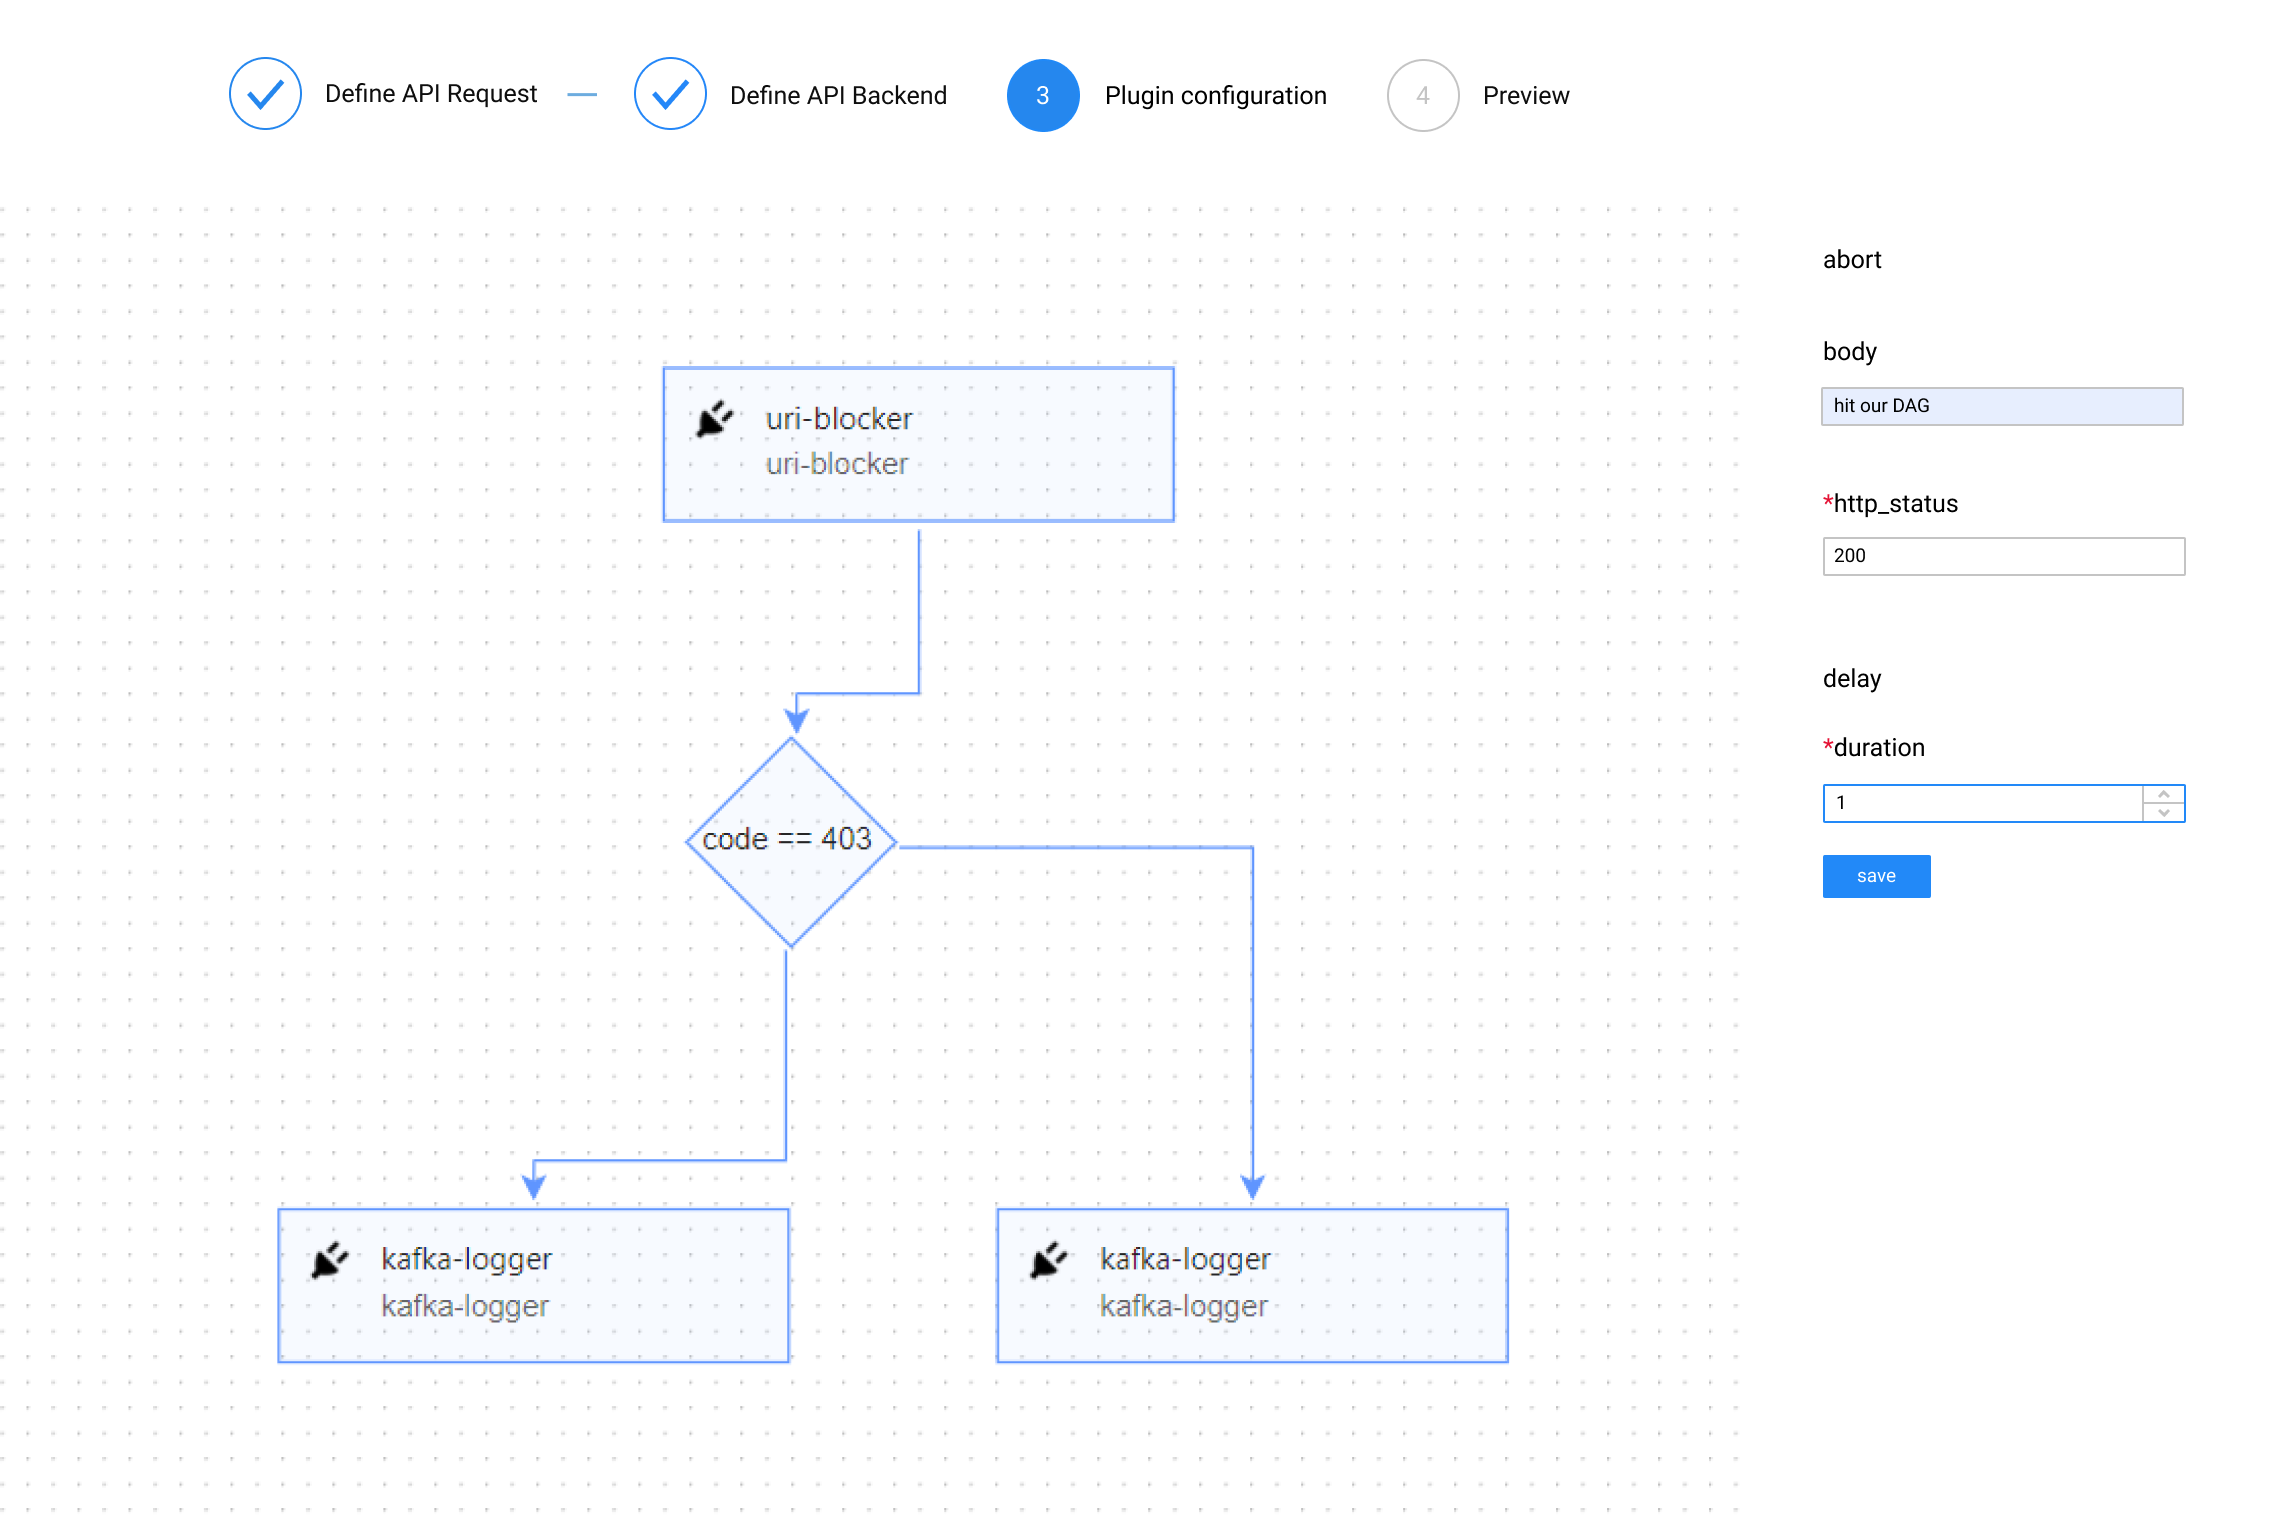Click the plug icon on the left kafka-logger node
This screenshot has width=2270, height=1517.
(x=330, y=1260)
